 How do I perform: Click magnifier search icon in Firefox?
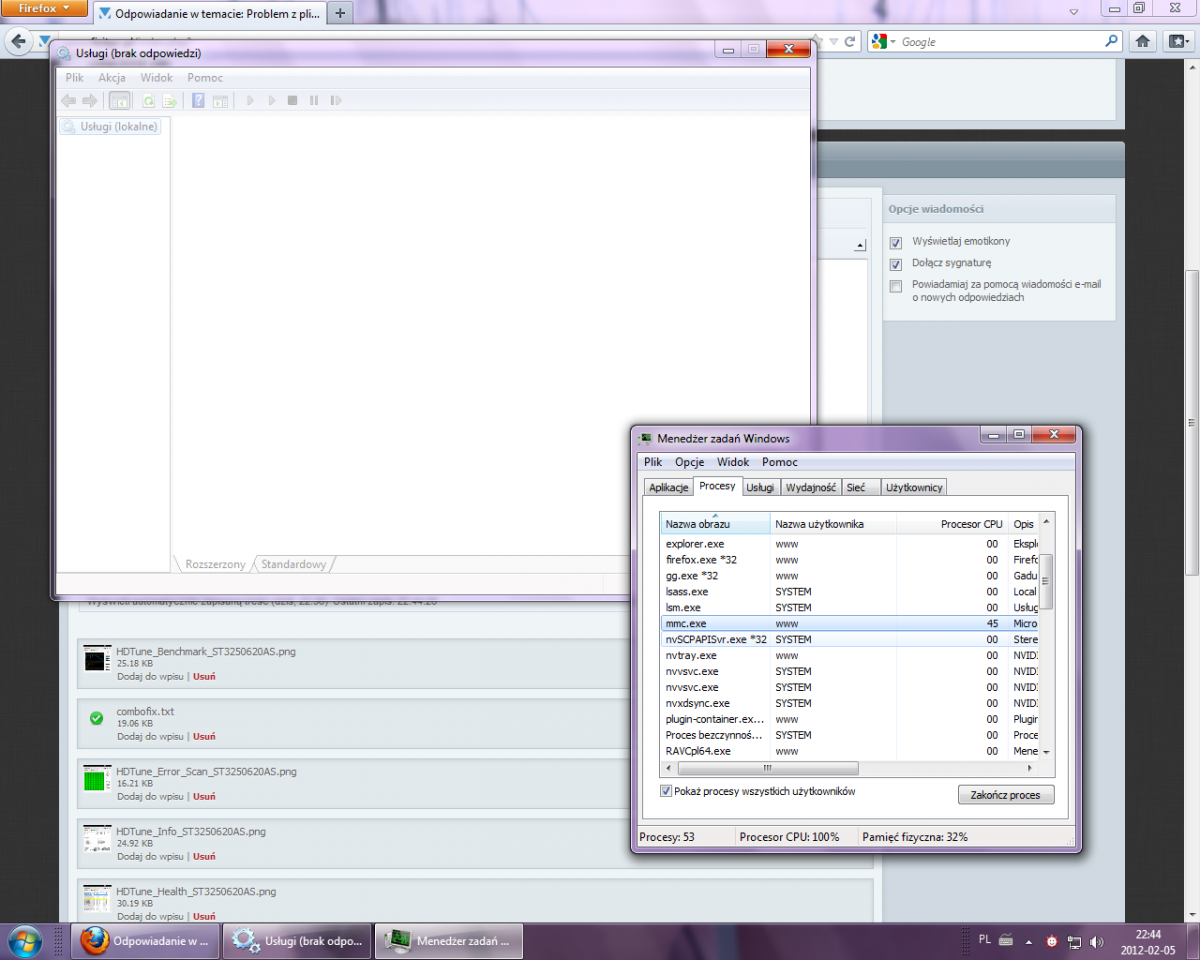tap(1111, 42)
